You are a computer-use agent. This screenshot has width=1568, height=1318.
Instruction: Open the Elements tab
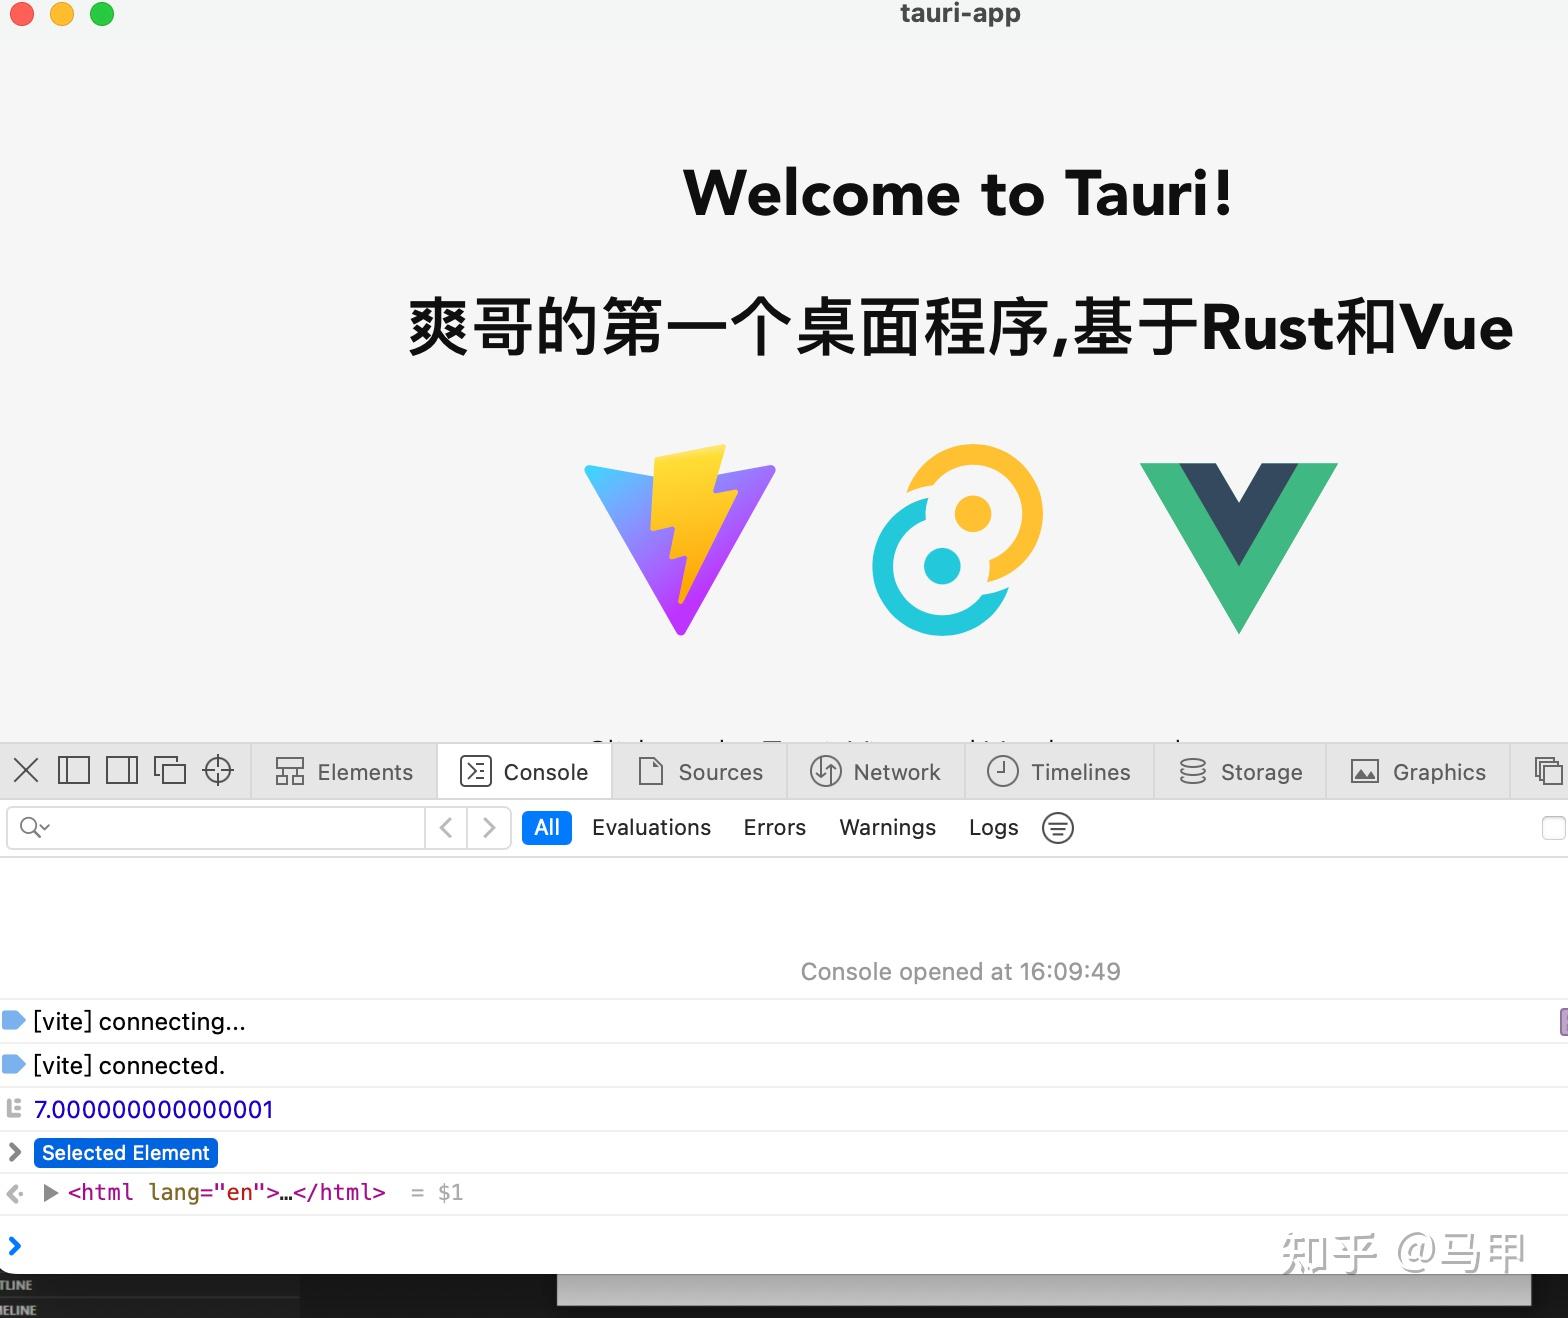pyautogui.click(x=344, y=772)
